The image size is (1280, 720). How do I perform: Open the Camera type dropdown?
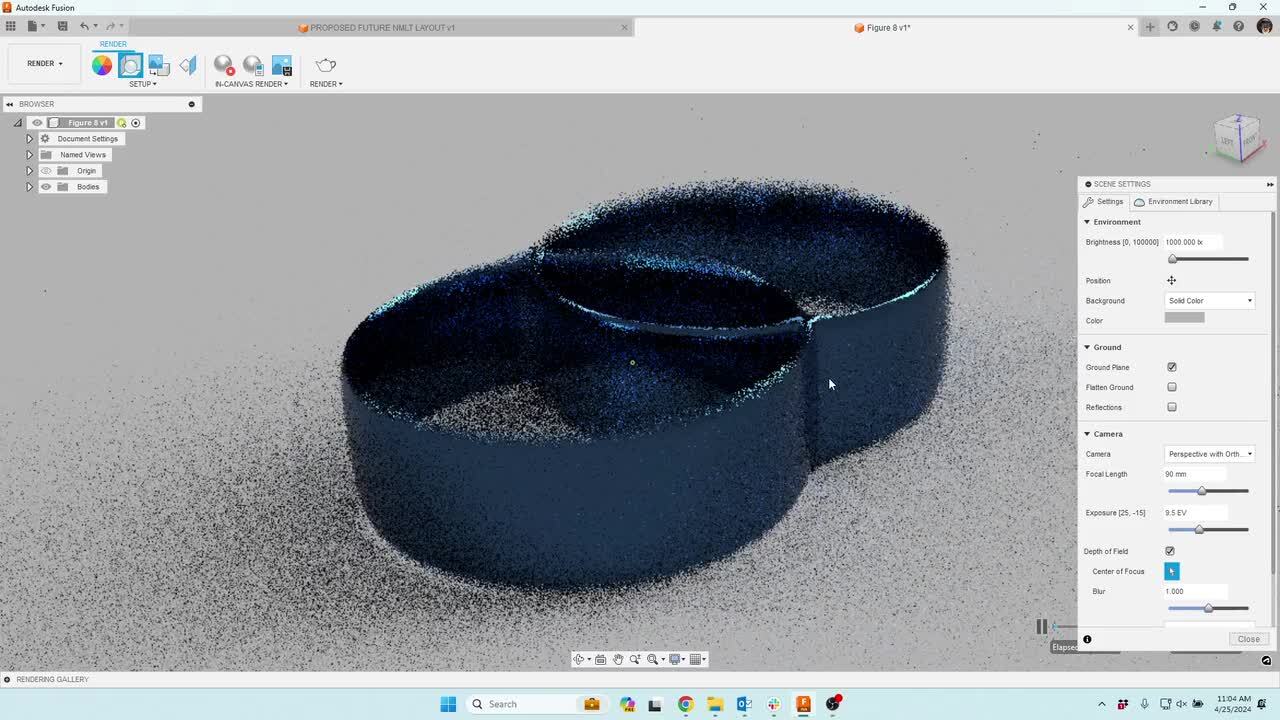point(1210,454)
